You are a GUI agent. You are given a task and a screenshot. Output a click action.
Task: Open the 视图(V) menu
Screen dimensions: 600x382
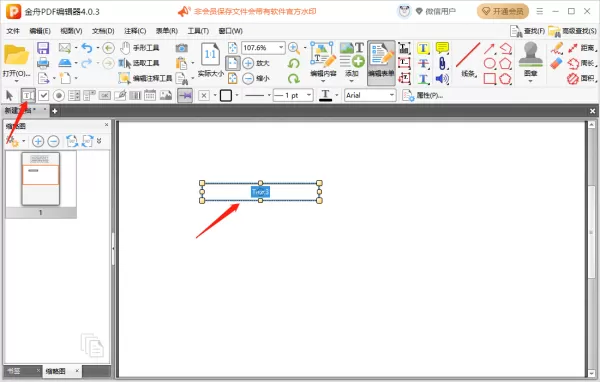[71, 31]
